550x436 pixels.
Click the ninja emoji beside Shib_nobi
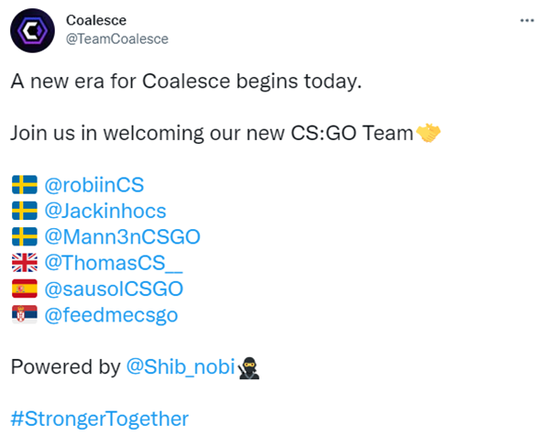point(249,368)
